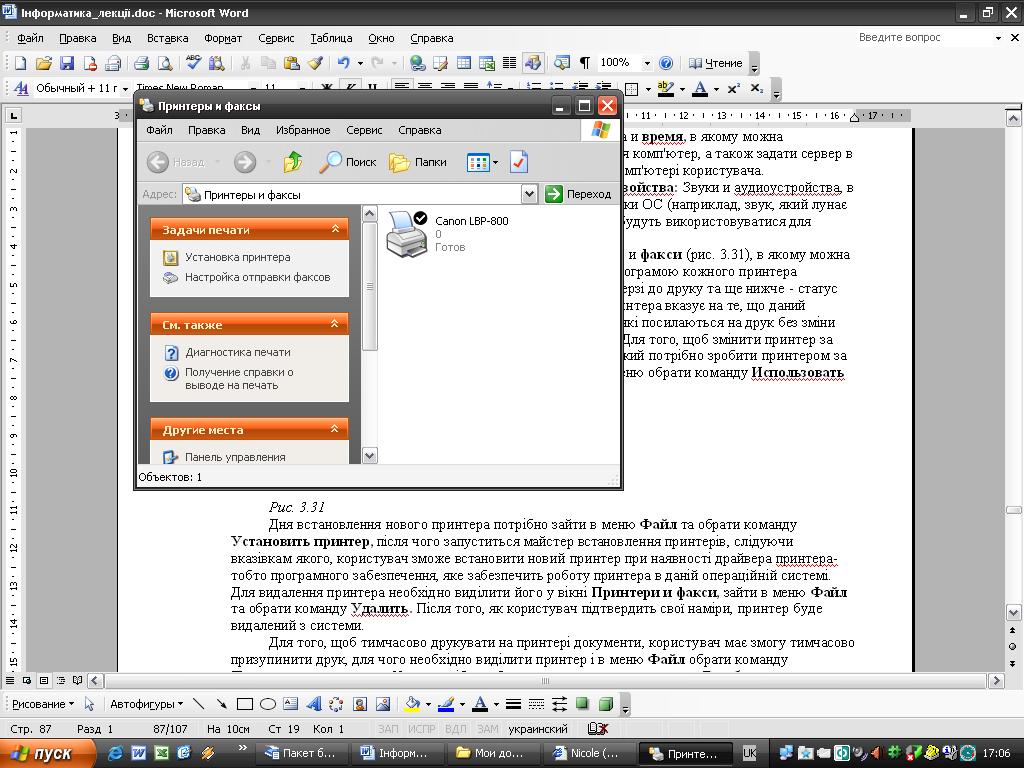
Task: Toggle the Show paragraph marks icon
Action: [584, 63]
